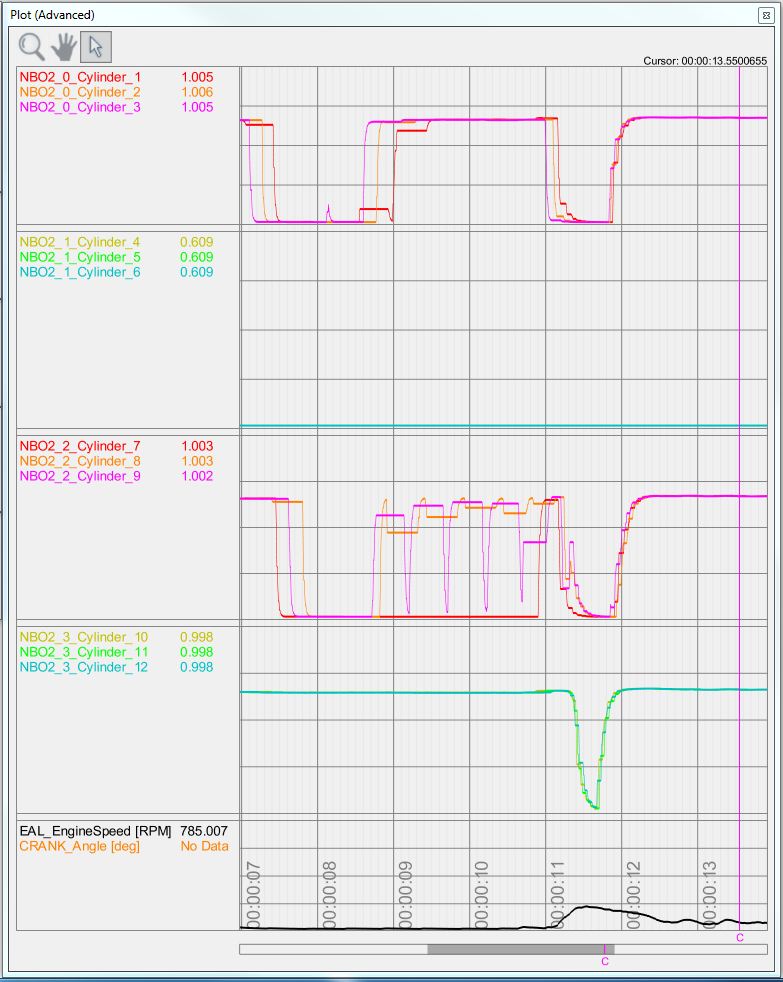Click the NBO2_3_Cylinder_11 signal label
The image size is (783, 982).
tap(84, 652)
